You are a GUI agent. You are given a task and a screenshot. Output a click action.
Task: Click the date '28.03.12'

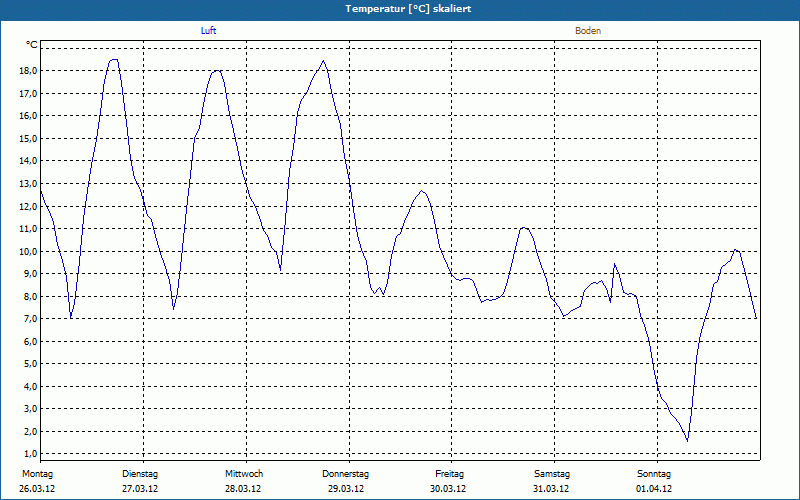point(243,489)
